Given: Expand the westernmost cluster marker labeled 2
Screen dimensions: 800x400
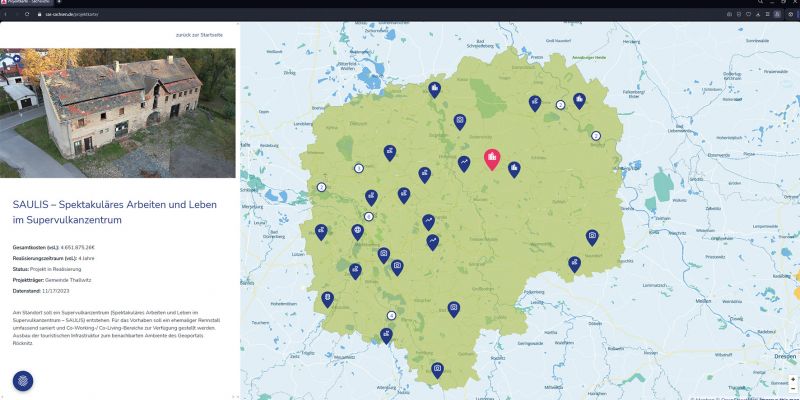Looking at the screenshot, I should (x=321, y=187).
